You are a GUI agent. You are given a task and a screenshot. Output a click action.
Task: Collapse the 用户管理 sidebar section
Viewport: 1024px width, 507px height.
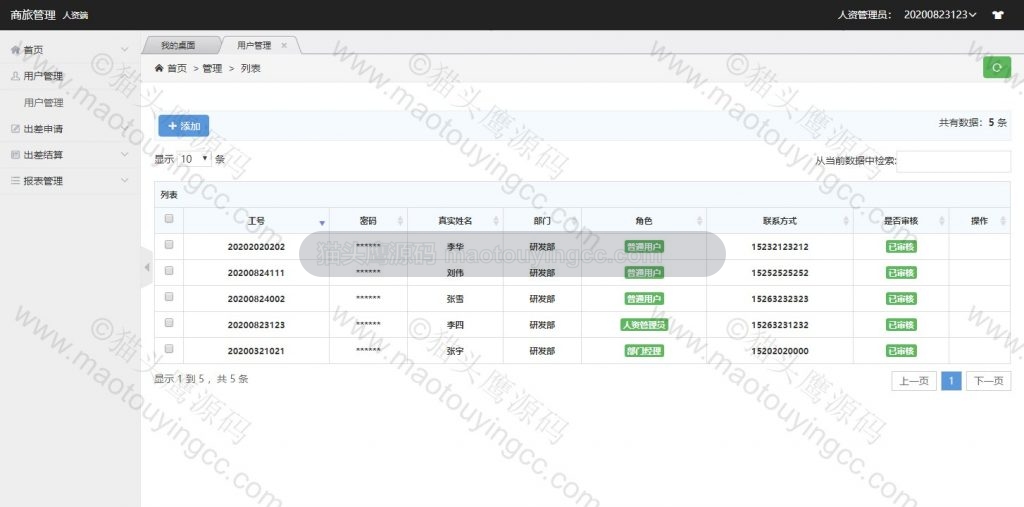70,76
